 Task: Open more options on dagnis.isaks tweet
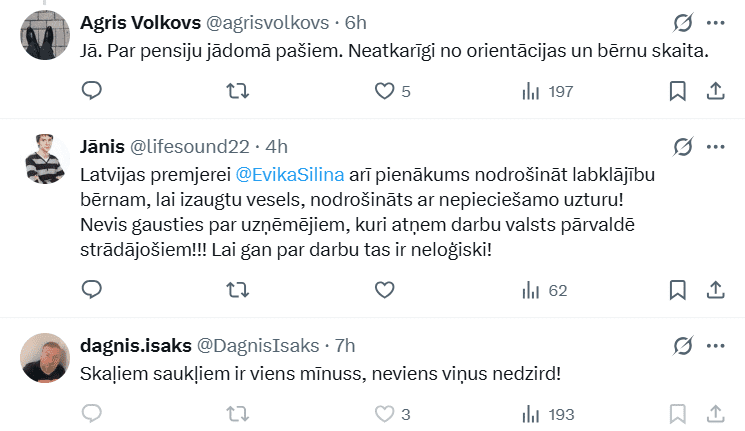tap(715, 346)
